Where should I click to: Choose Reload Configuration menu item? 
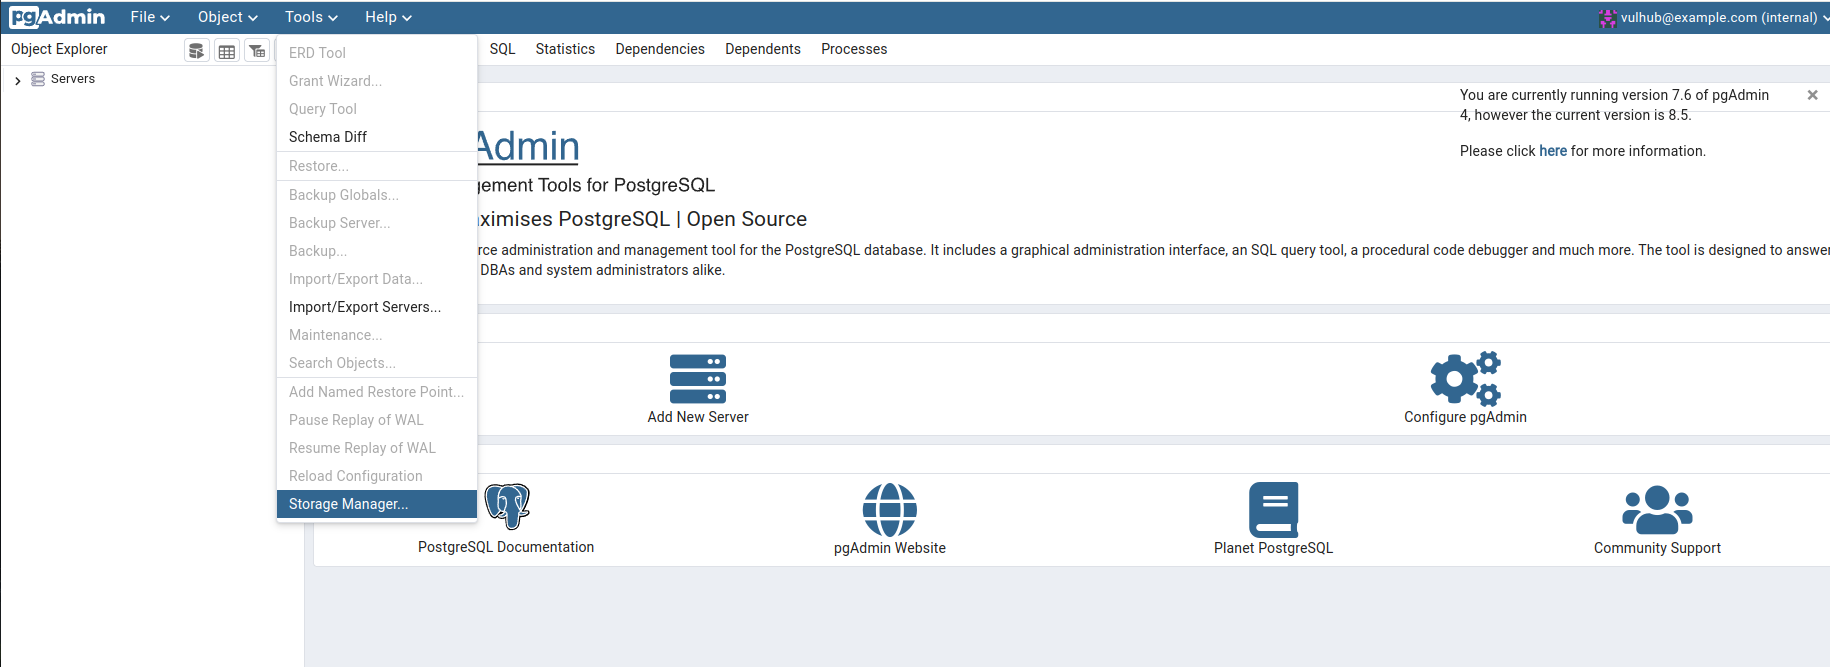coord(377,476)
